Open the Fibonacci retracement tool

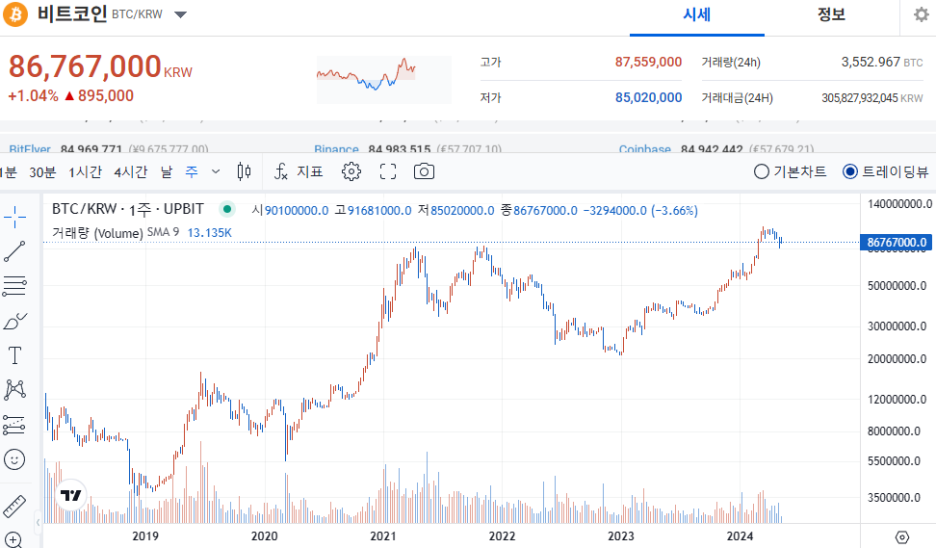click(x=14, y=286)
